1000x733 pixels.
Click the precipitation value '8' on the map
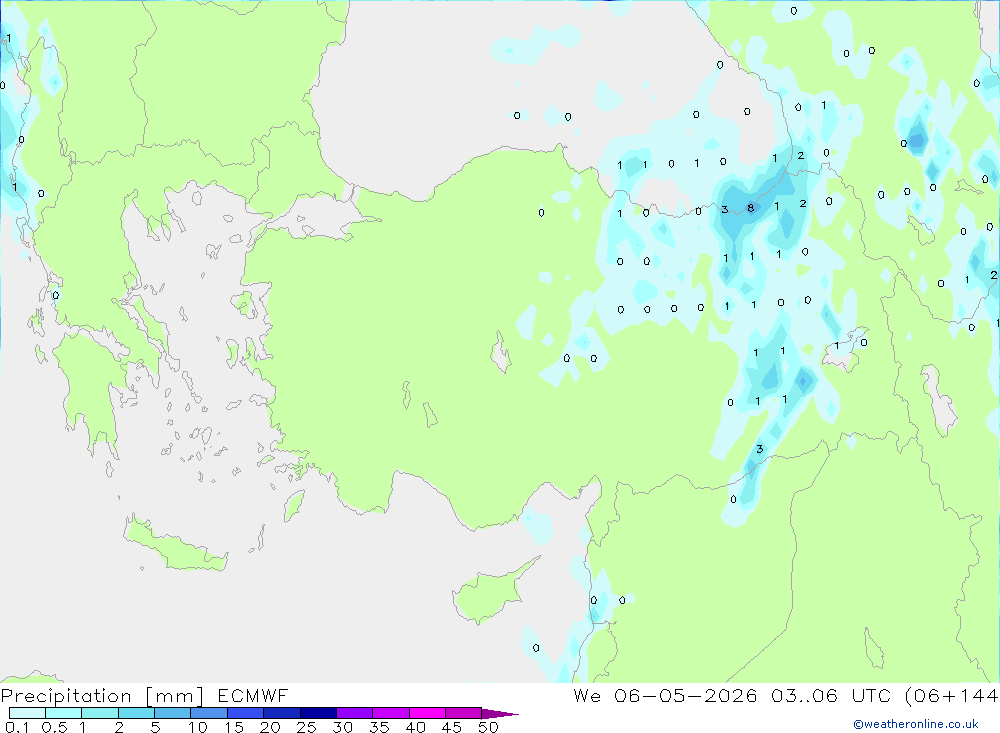tap(751, 208)
